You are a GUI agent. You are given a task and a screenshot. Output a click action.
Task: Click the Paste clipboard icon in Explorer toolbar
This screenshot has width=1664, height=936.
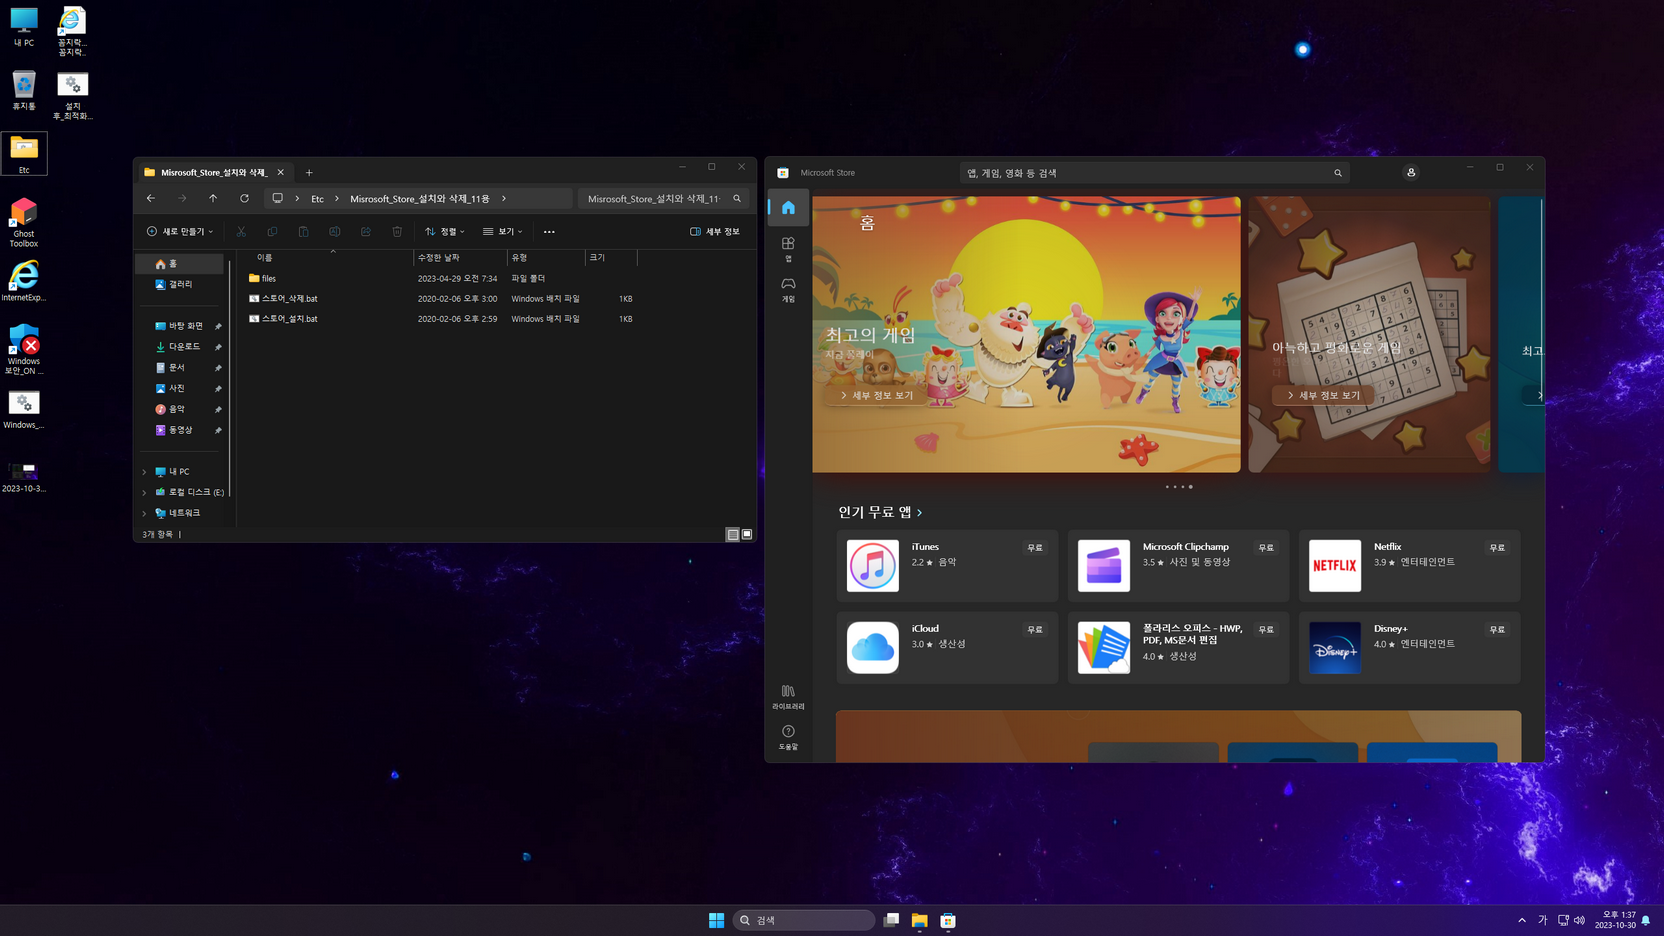[x=303, y=231]
